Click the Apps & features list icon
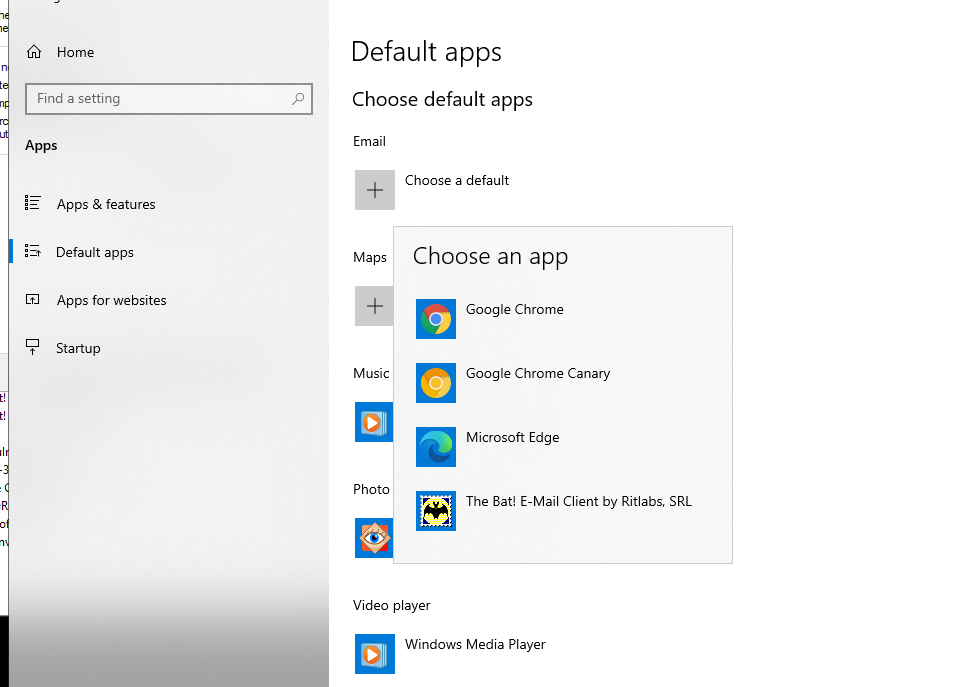The height and width of the screenshot is (687, 965). [x=33, y=203]
